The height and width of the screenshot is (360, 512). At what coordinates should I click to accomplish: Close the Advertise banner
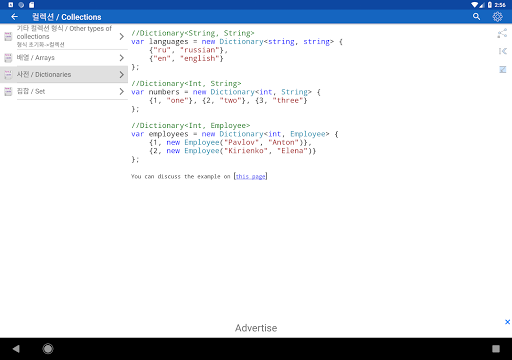pyautogui.click(x=507, y=322)
